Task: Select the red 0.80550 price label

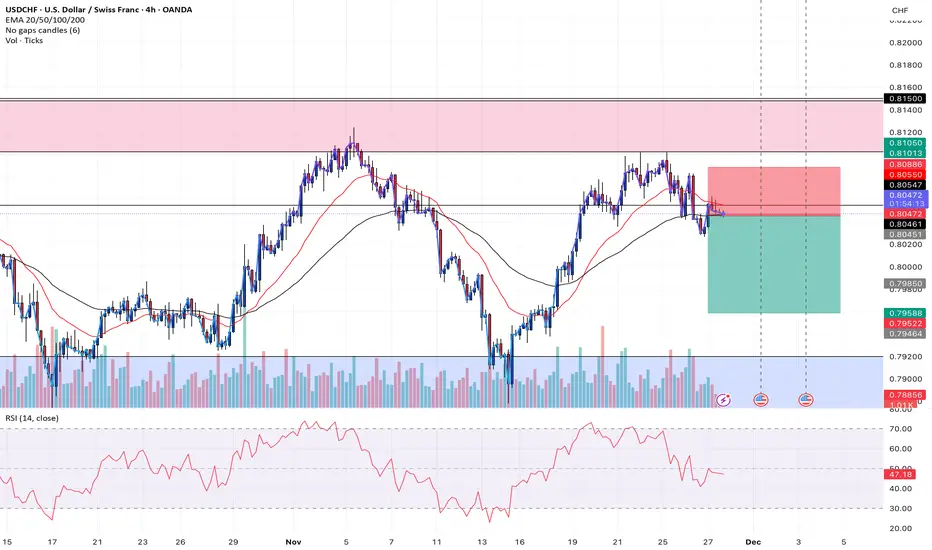Action: [x=905, y=175]
